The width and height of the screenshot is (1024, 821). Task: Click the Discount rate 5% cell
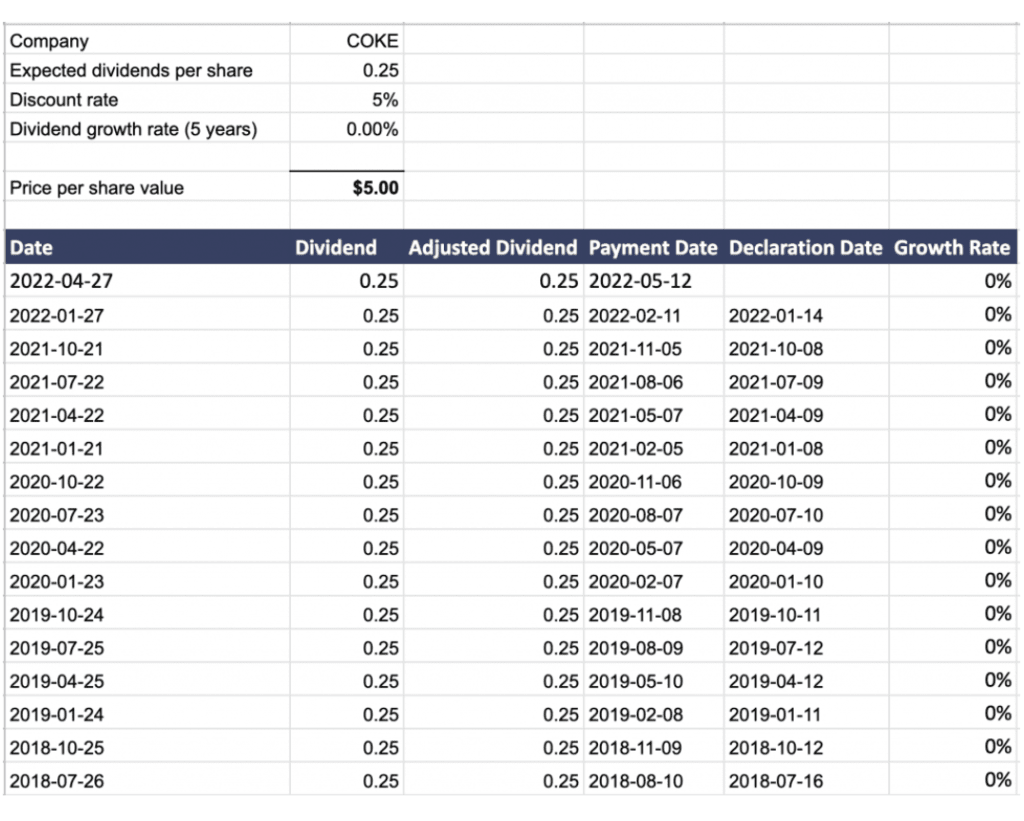(x=384, y=100)
